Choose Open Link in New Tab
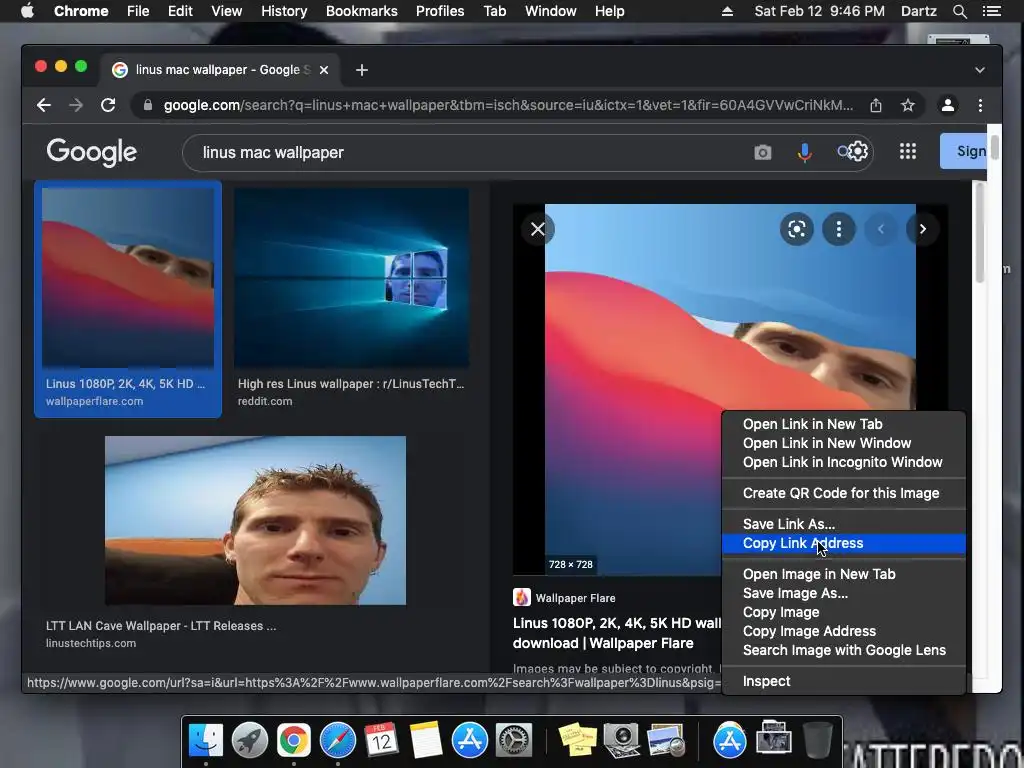The width and height of the screenshot is (1024, 768). tap(843, 424)
